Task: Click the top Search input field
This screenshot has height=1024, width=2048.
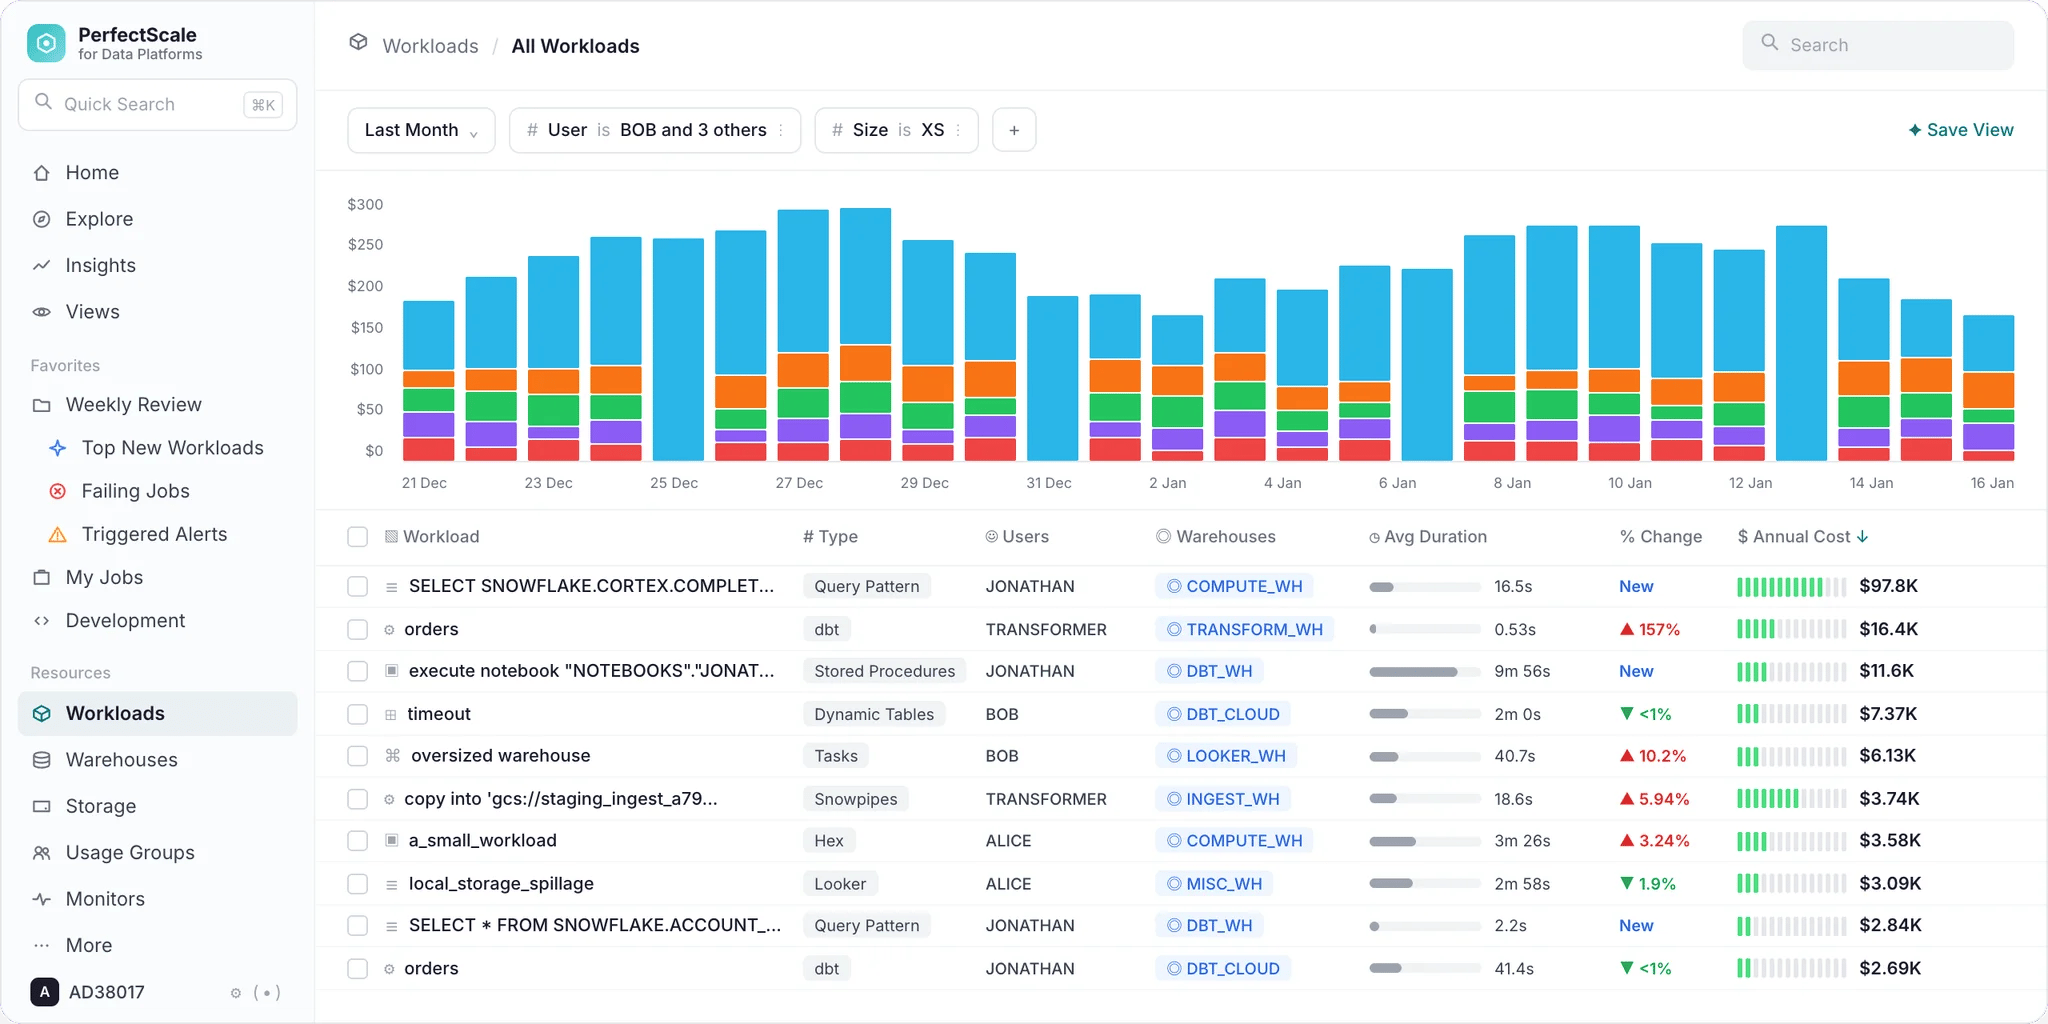Action: click(1878, 45)
